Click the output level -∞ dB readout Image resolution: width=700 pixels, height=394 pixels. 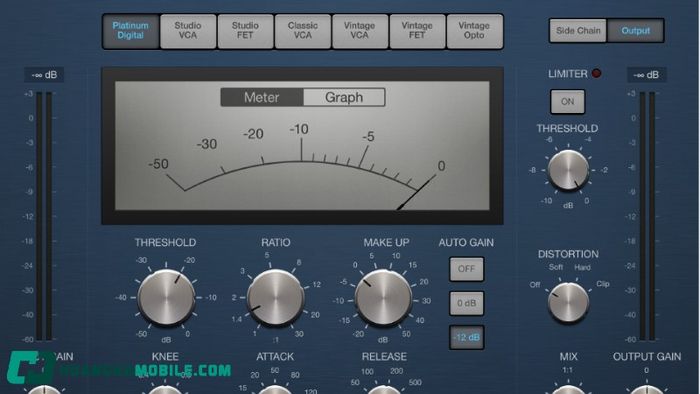[647, 75]
